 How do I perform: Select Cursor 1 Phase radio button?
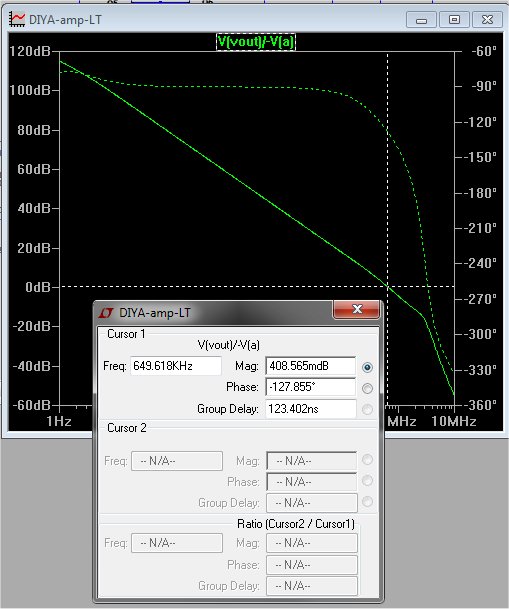point(367,388)
